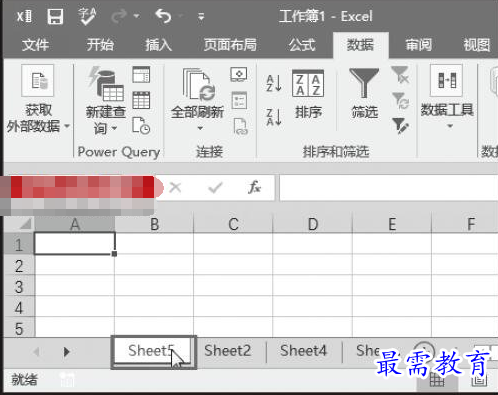This screenshot has height=395, width=498.
Task: Switch to the 公式 ribbon tab
Action: click(x=302, y=45)
